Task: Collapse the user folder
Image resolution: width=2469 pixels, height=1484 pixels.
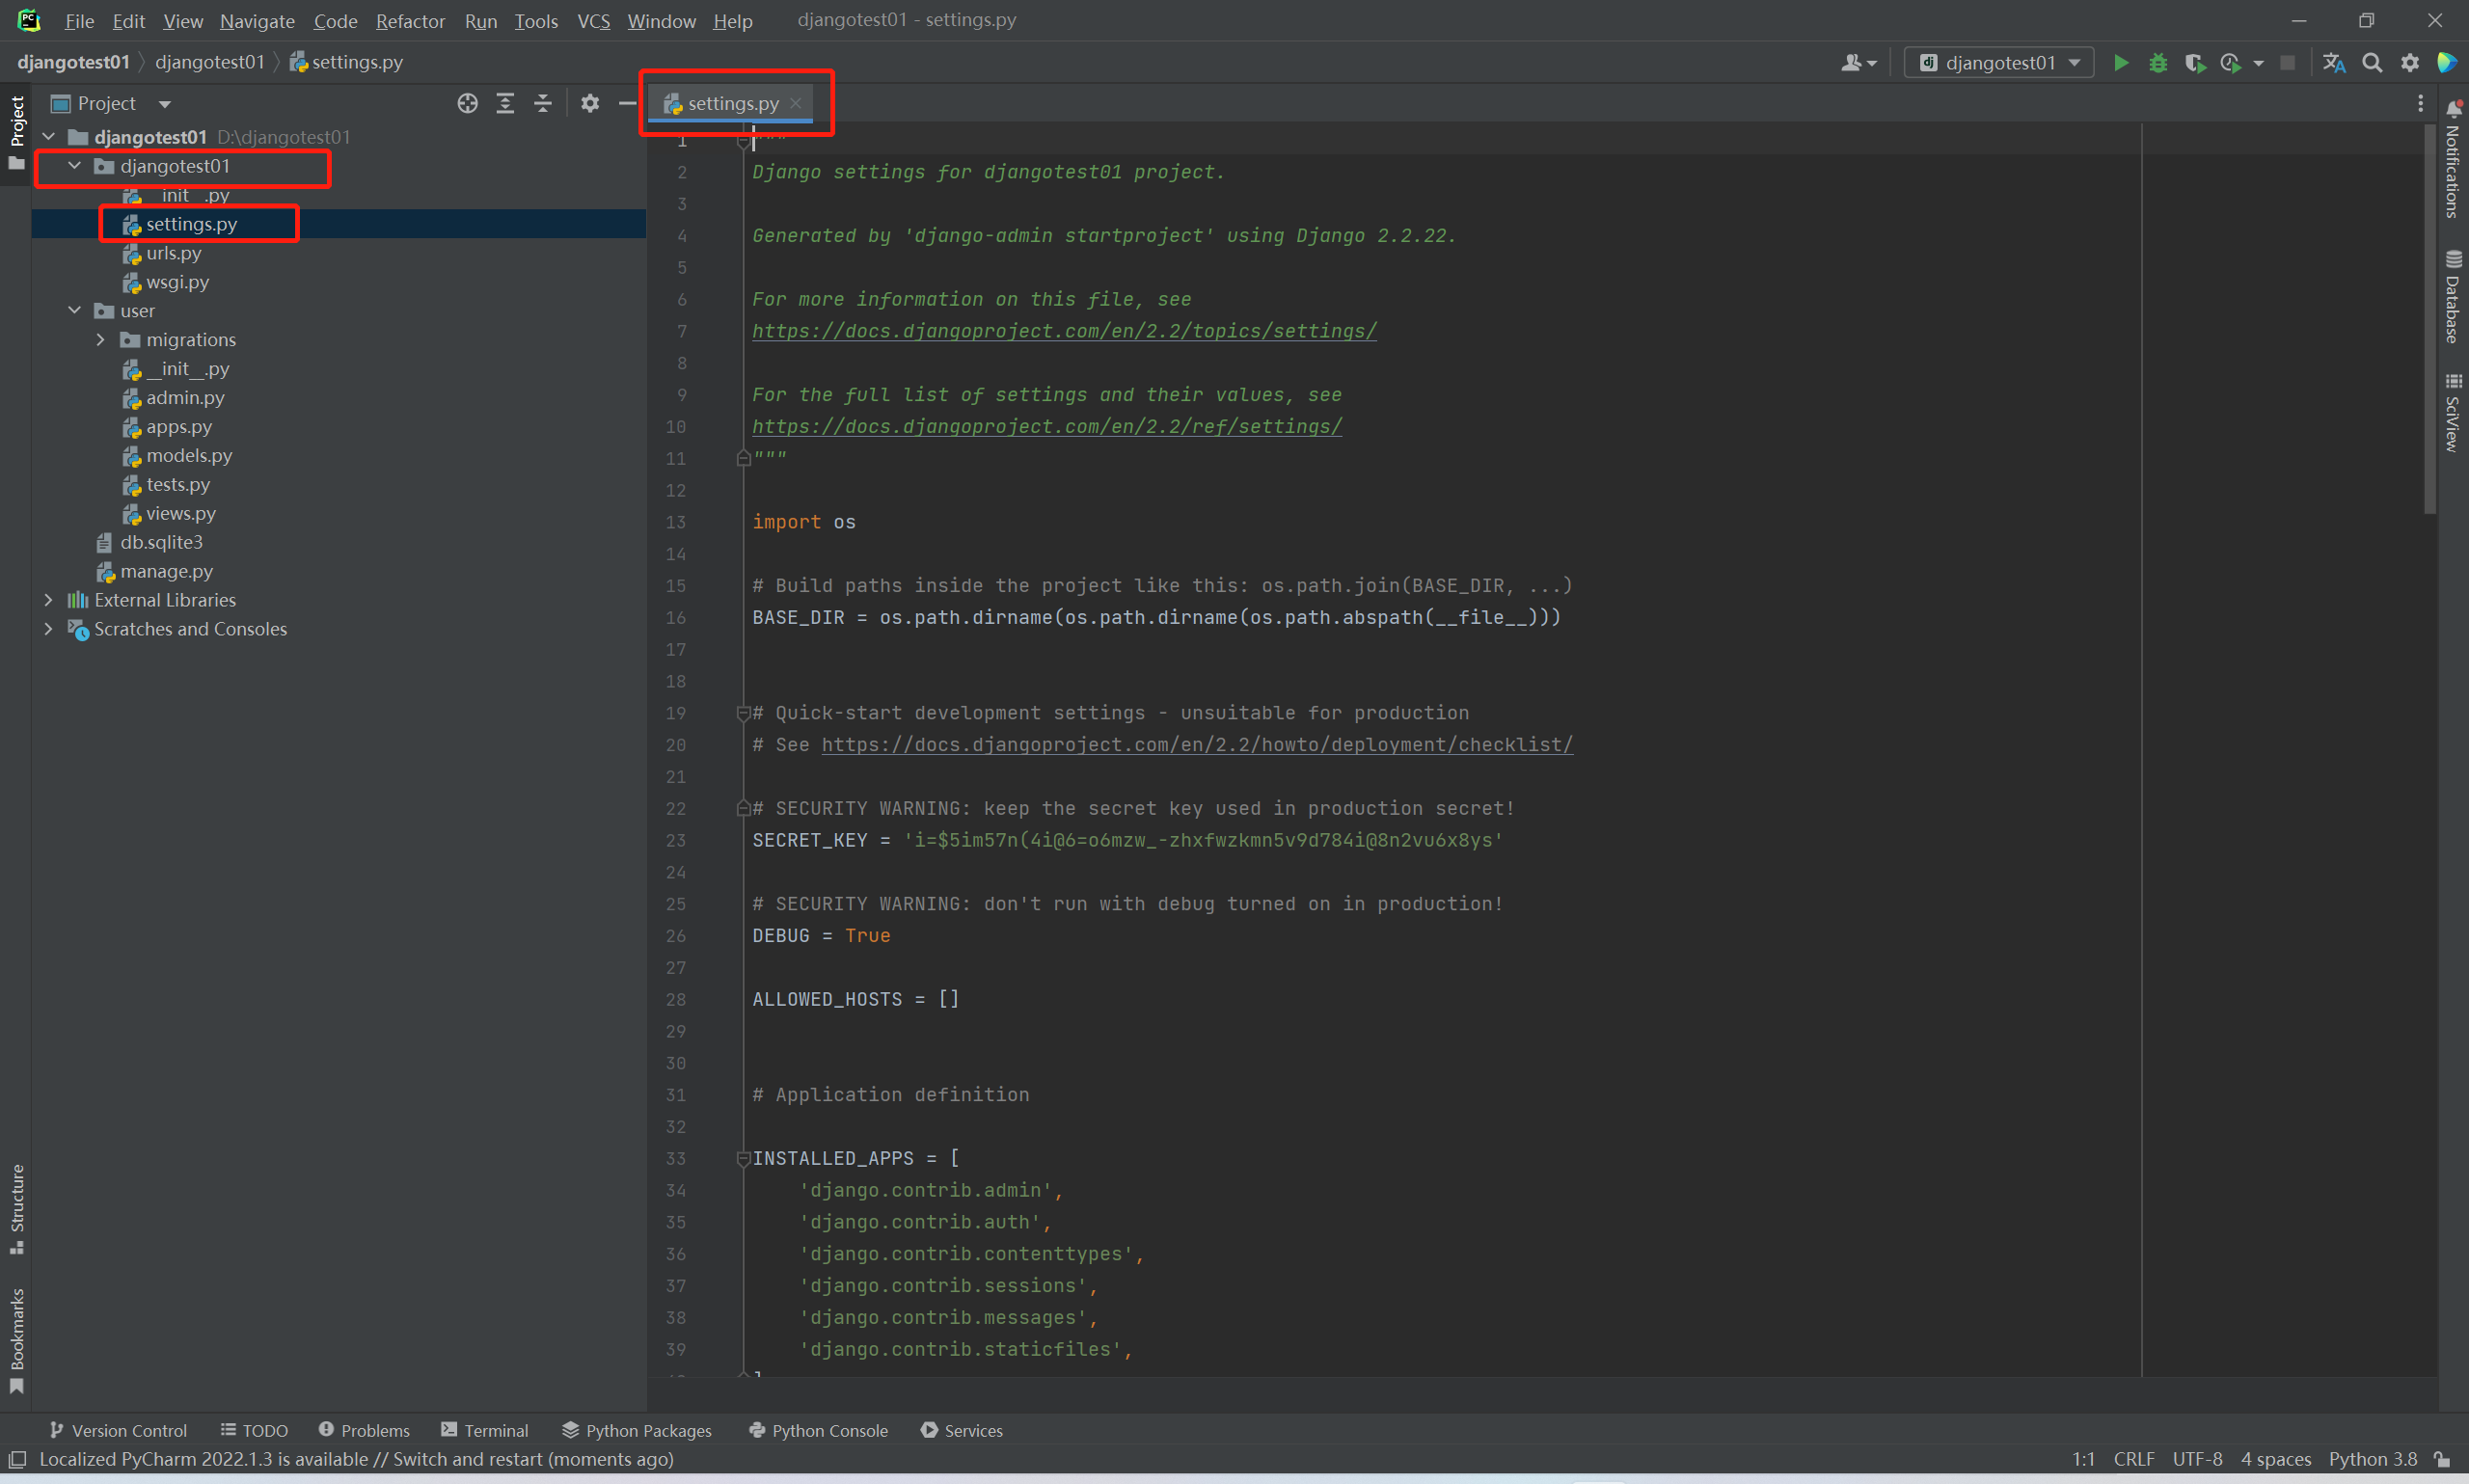Action: [x=75, y=310]
